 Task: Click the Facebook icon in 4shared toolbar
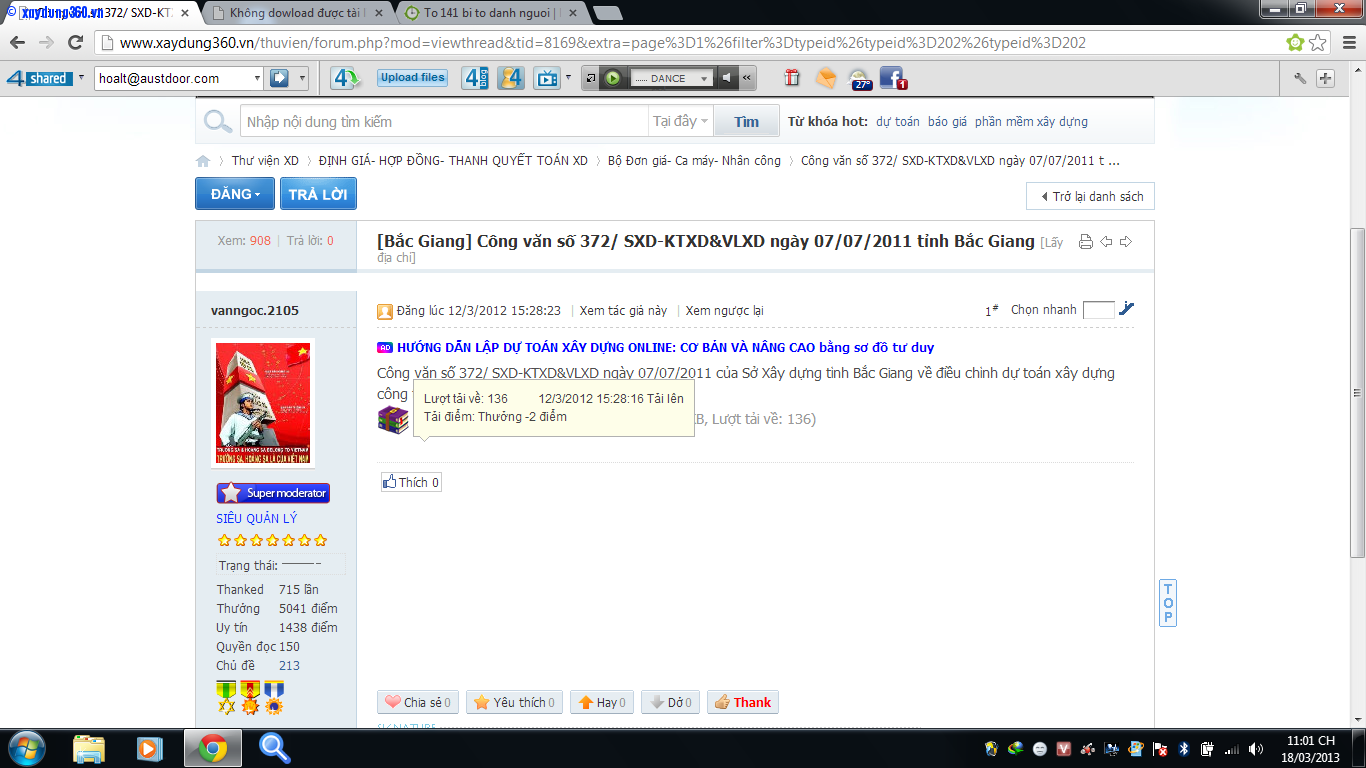pos(891,78)
